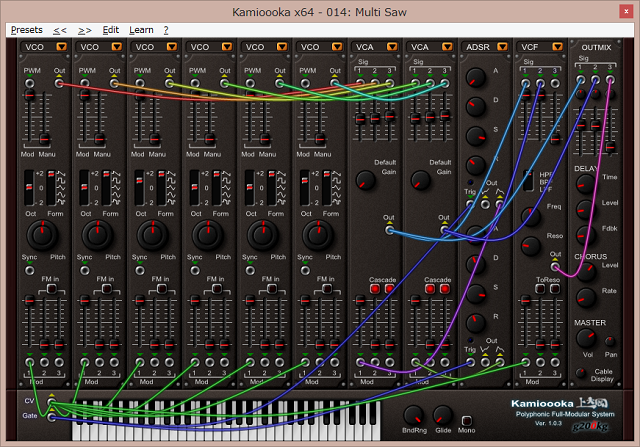
Task: Click the BndRng knob
Action: pyautogui.click(x=412, y=413)
